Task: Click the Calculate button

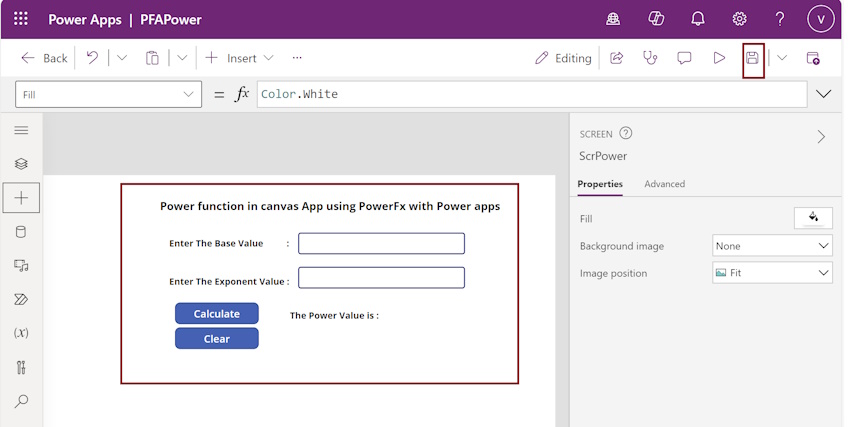Action: click(217, 314)
